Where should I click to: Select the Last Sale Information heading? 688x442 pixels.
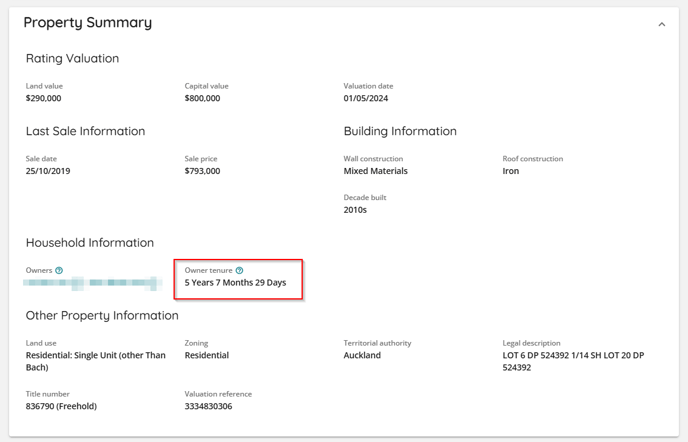pyautogui.click(x=86, y=131)
